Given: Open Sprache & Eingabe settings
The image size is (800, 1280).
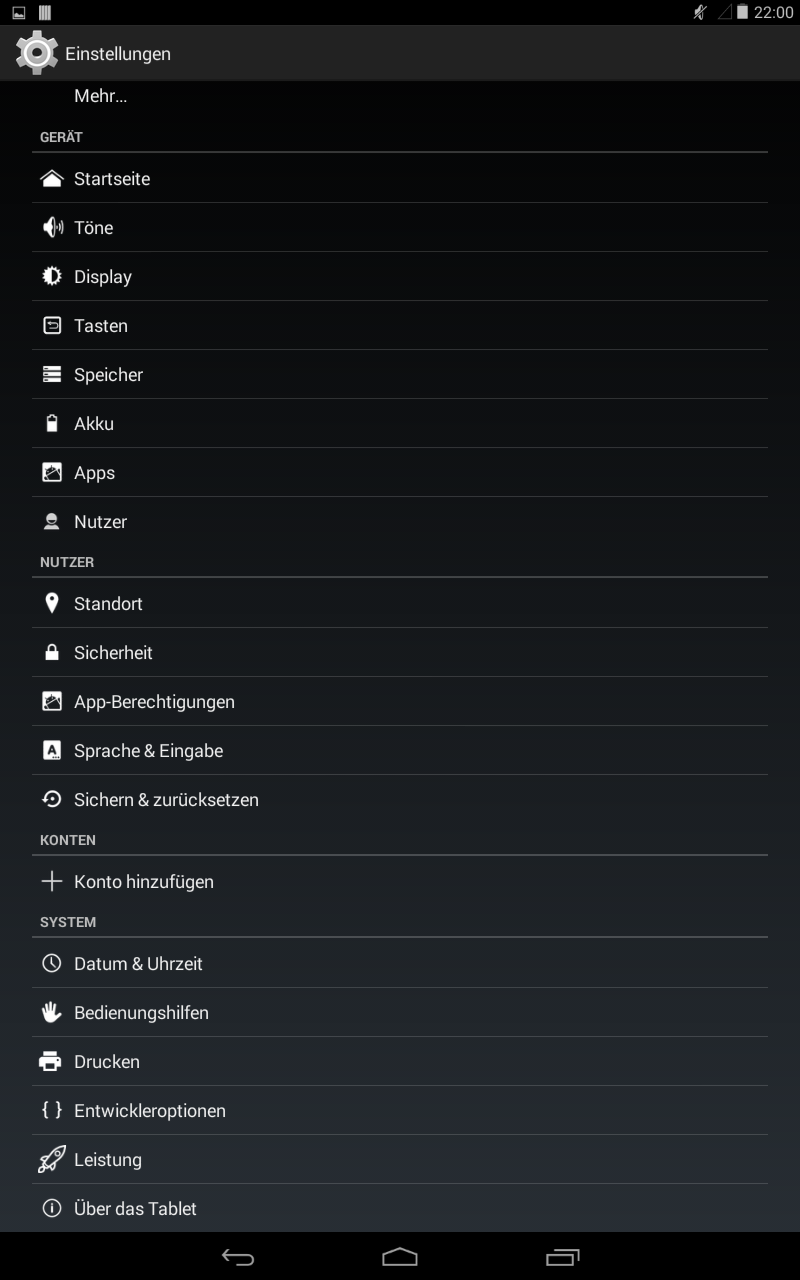Looking at the screenshot, I should click(400, 751).
